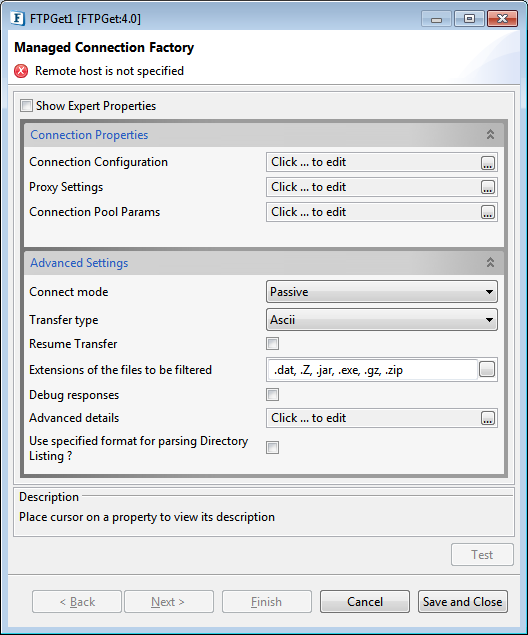
Task: Collapse Connection Properties using double chevron
Action: click(490, 134)
